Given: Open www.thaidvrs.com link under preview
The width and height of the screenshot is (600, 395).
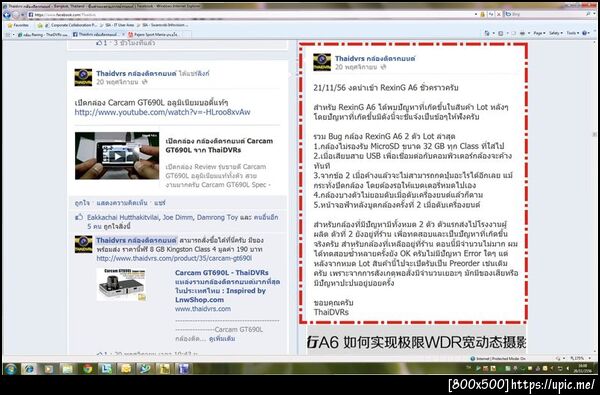Looking at the screenshot, I should click(x=203, y=308).
